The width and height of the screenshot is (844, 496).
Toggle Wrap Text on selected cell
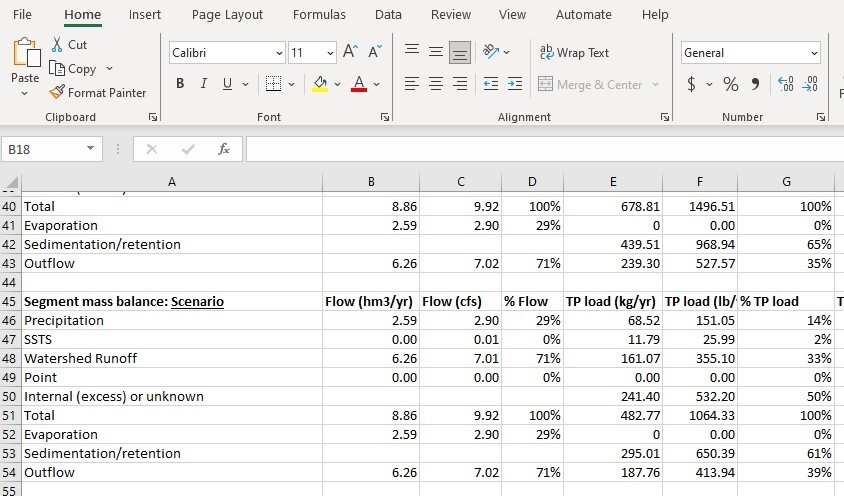tap(574, 53)
